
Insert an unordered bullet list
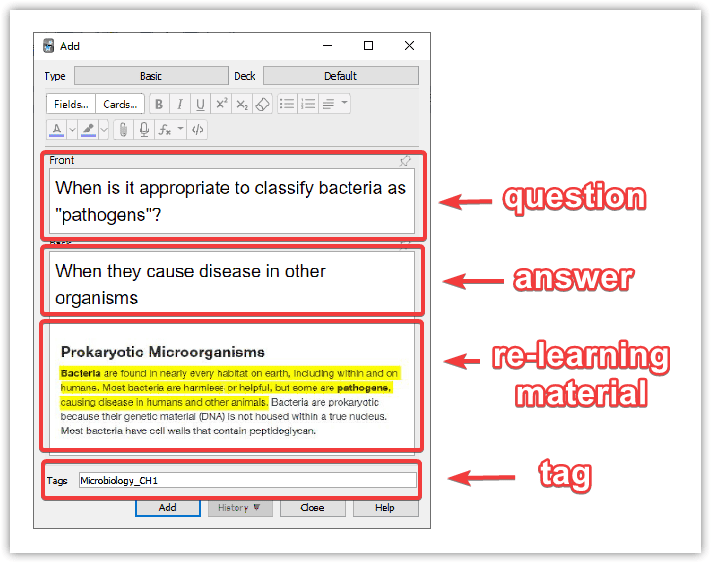[x=287, y=104]
